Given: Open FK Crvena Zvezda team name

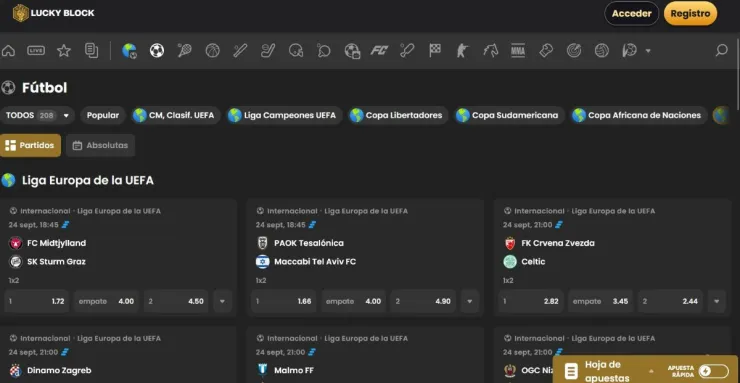Looking at the screenshot, I should pos(558,243).
